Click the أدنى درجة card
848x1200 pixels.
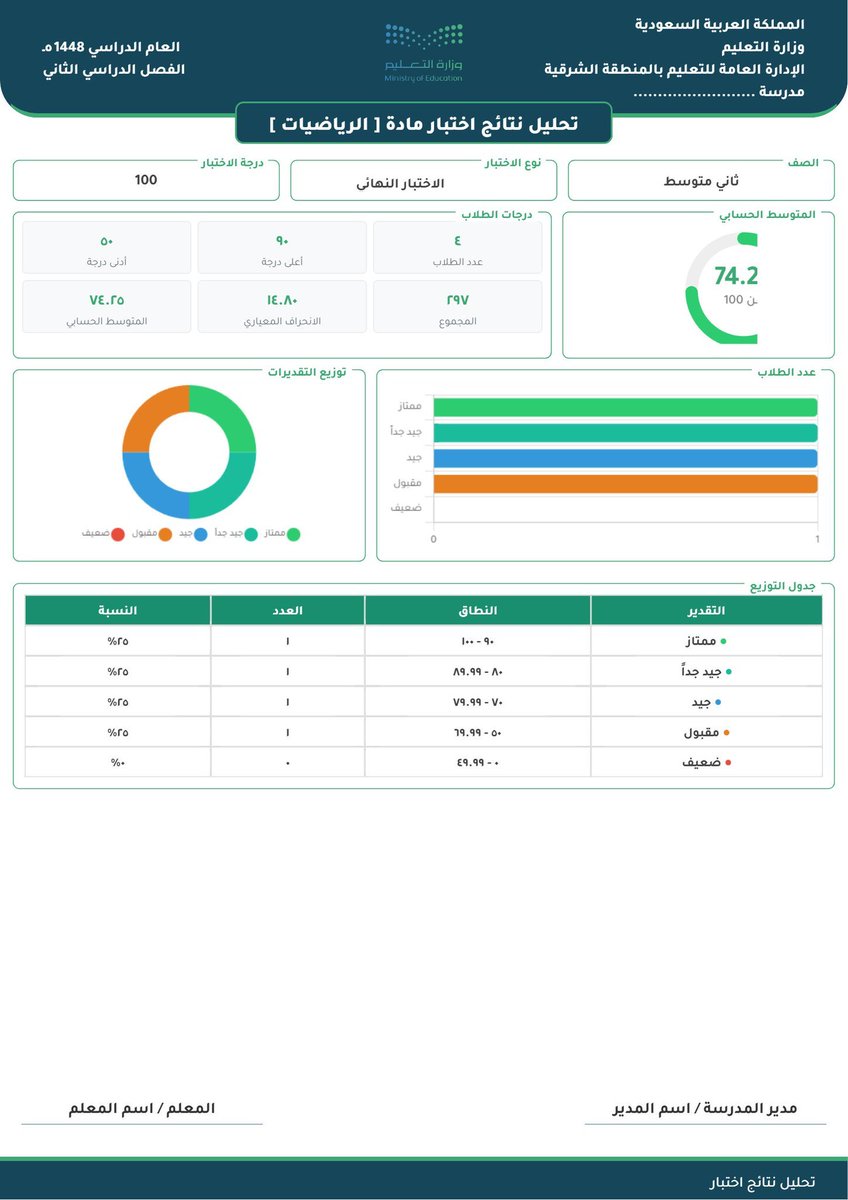(x=106, y=247)
